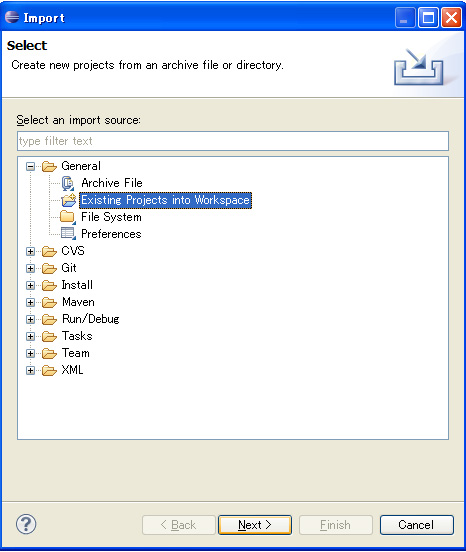Click the XML folder icon
This screenshot has height=552, width=466.
point(49,370)
